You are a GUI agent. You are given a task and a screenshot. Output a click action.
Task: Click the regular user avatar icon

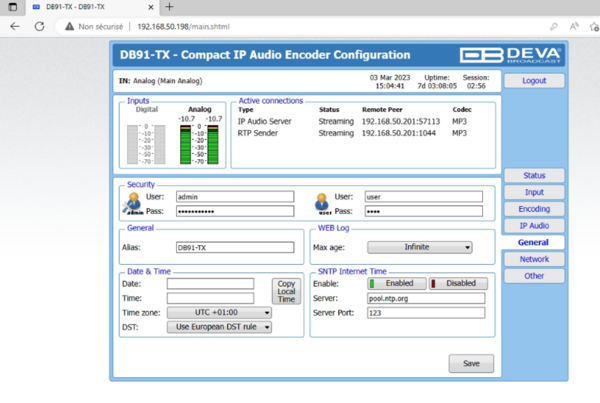(x=323, y=203)
